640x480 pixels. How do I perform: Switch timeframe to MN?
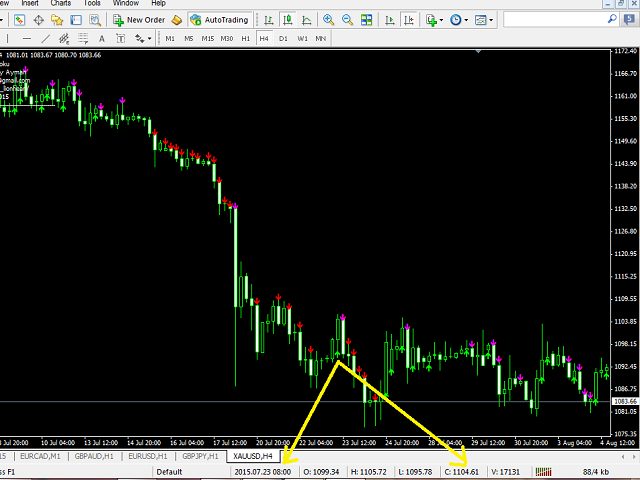(321, 39)
